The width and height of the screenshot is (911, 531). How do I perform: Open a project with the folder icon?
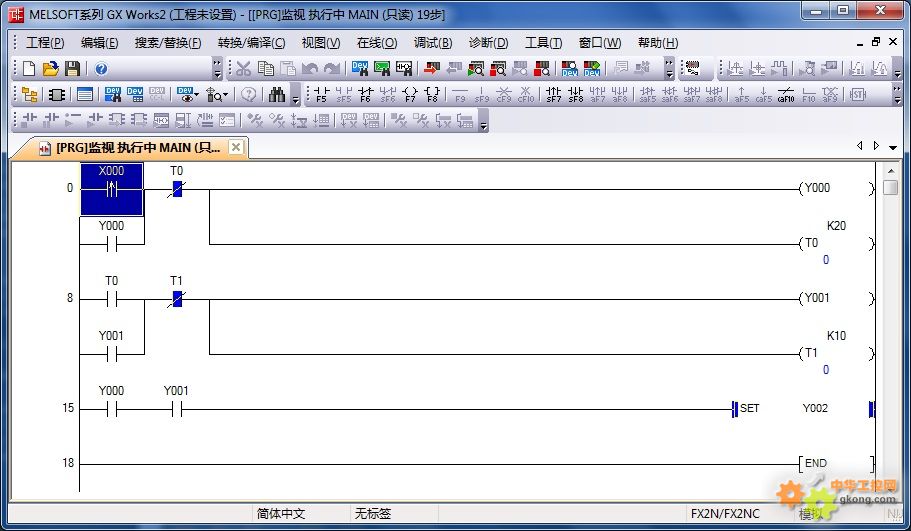point(51,69)
